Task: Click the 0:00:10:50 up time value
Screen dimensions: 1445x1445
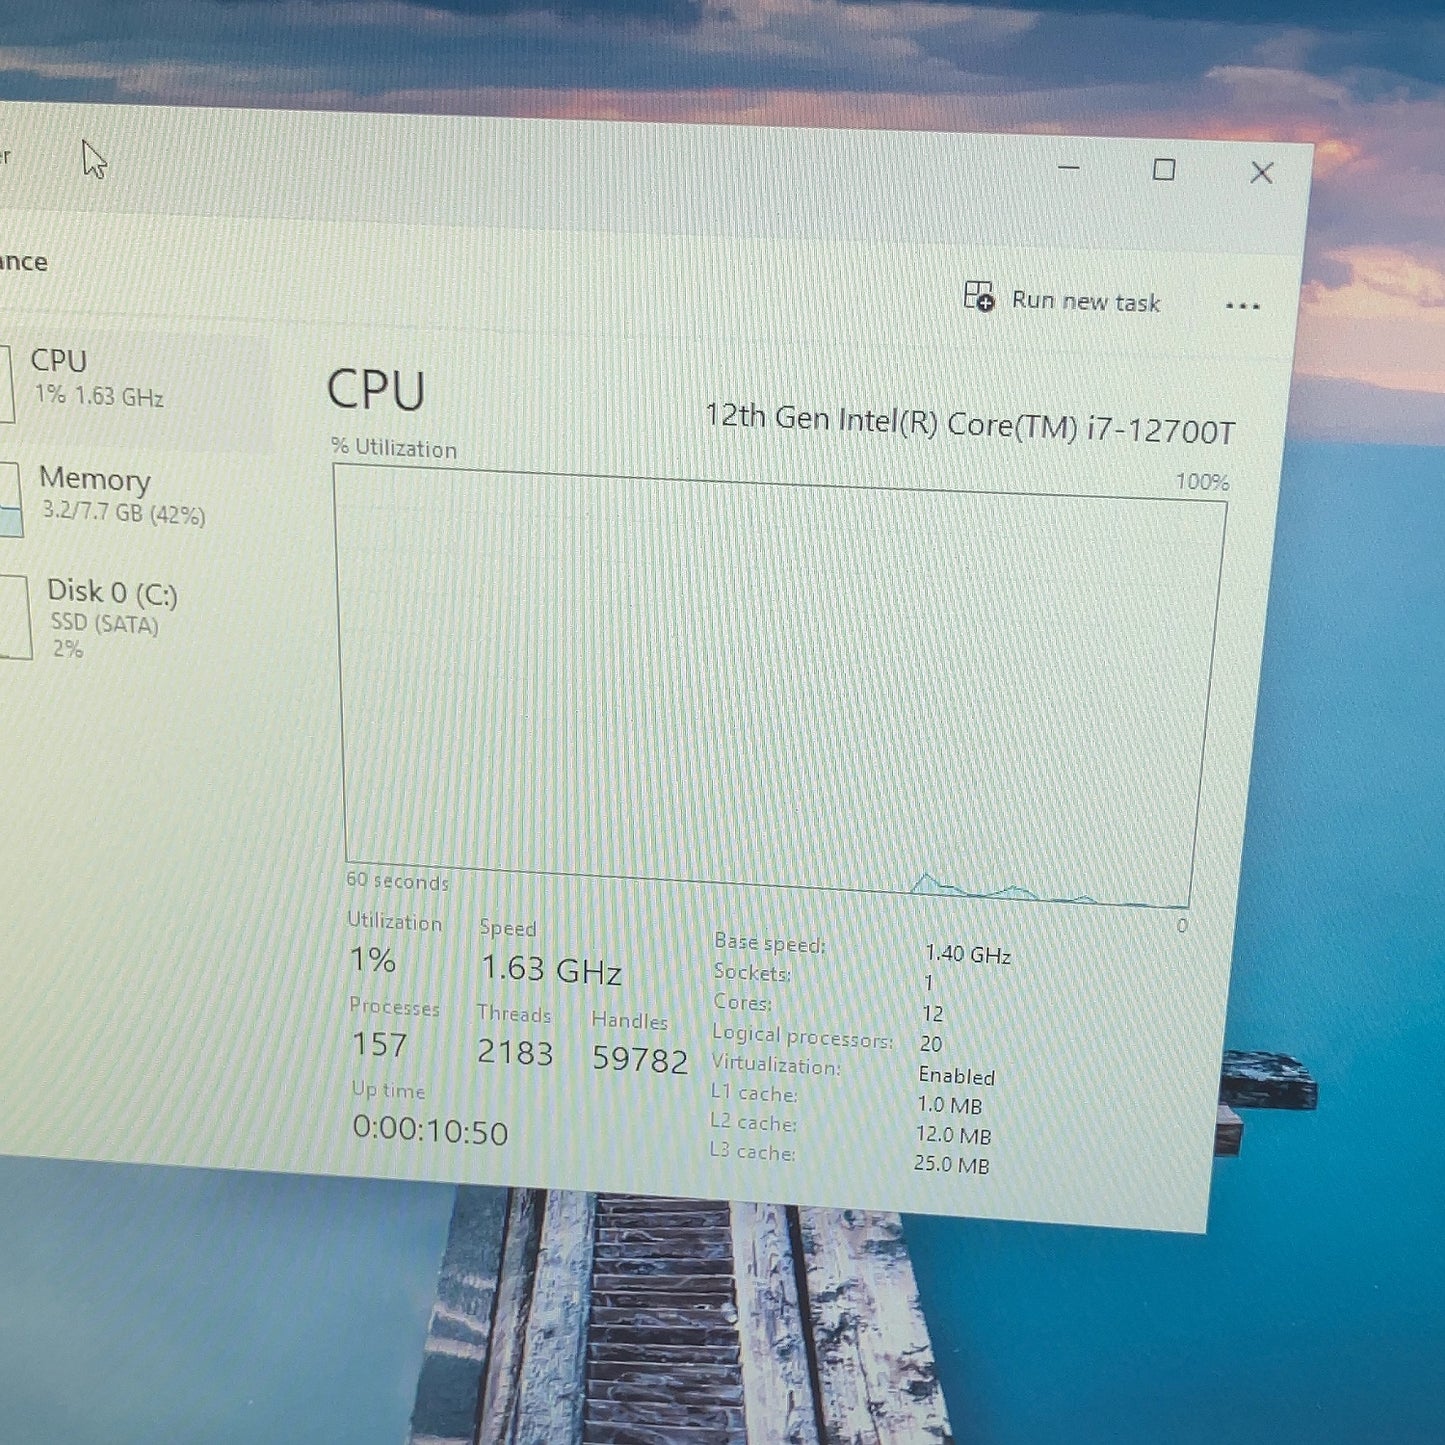Action: (x=430, y=1131)
